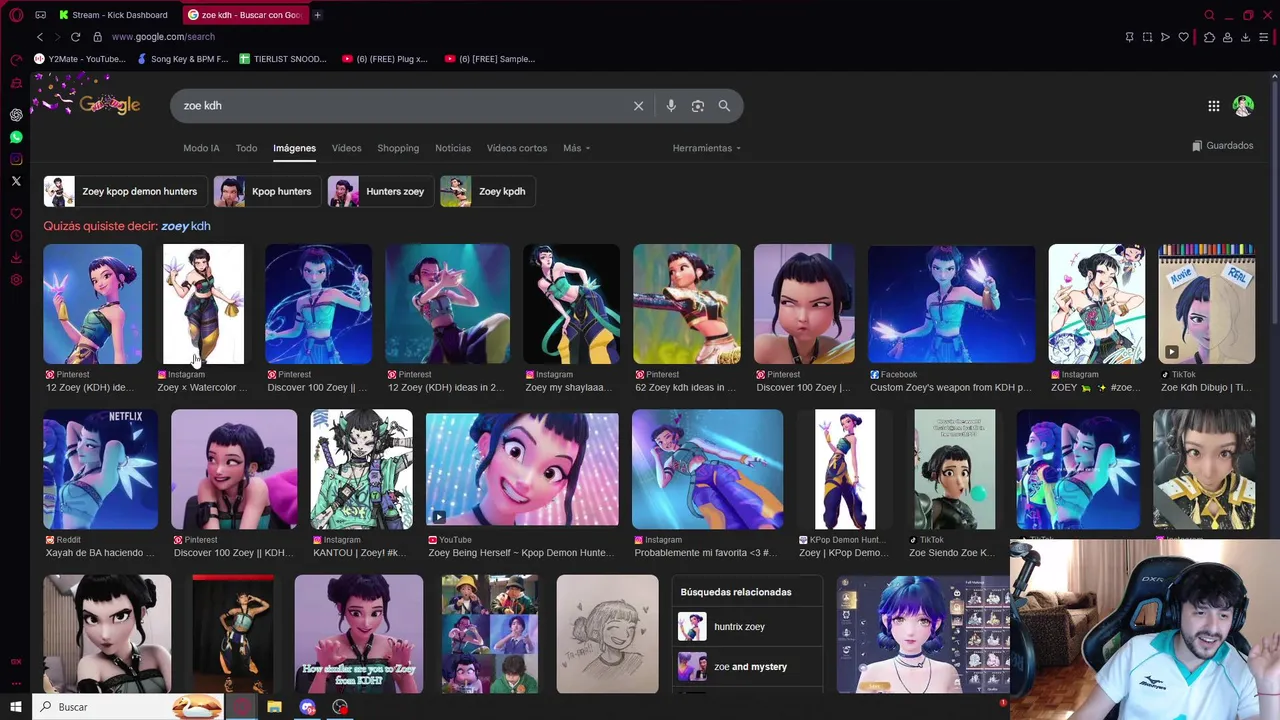Clear the Google search box
1280x720 pixels.
(x=638, y=106)
